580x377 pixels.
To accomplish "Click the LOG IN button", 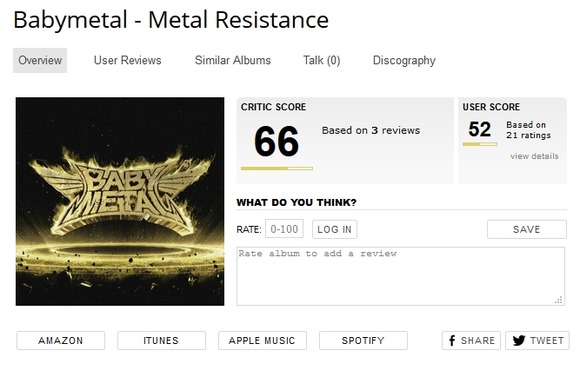I will (334, 229).
